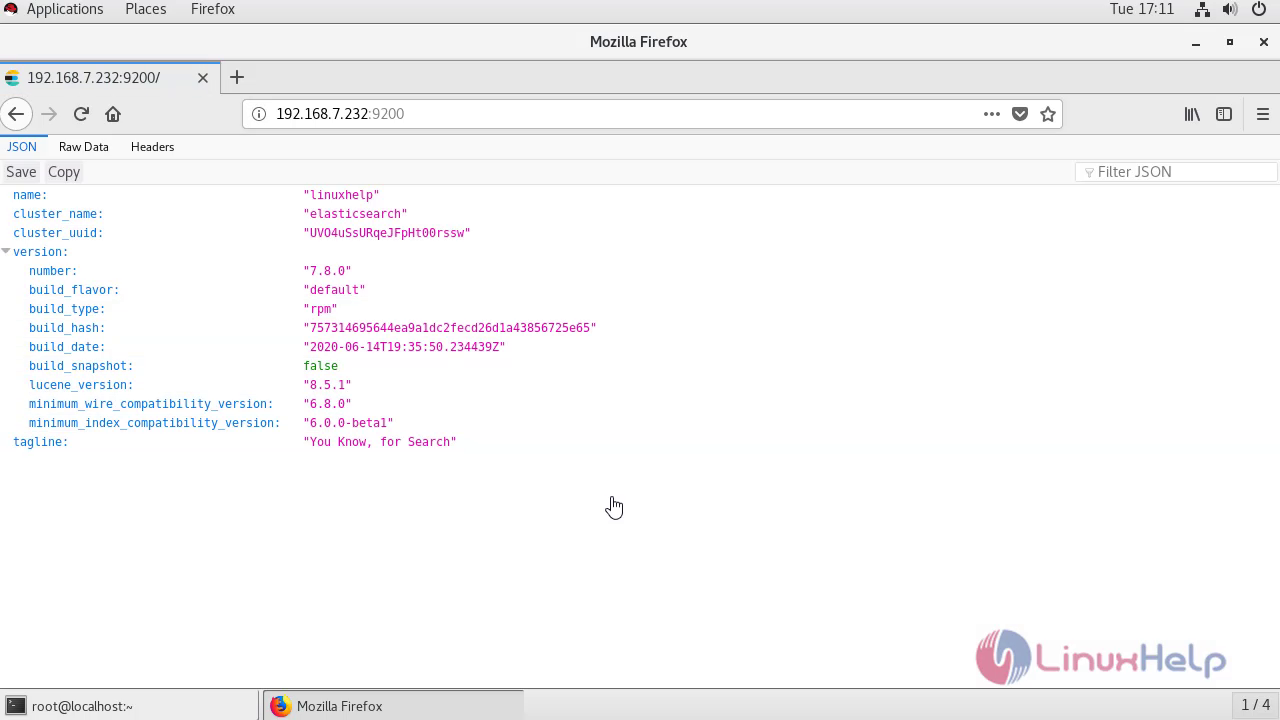Screen dimensions: 1280x720
Task: Click the value "You Know, for Search"
Action: pyautogui.click(x=380, y=442)
